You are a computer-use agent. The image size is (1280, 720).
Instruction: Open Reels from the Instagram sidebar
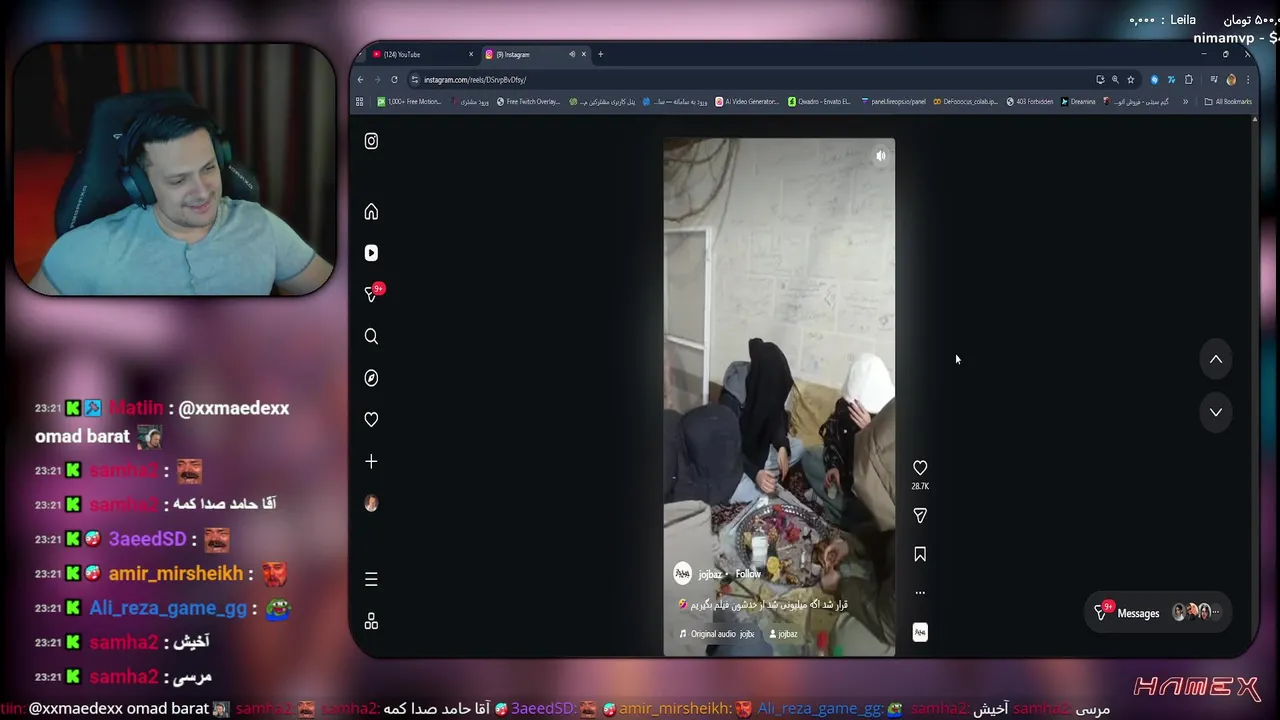coord(371,253)
